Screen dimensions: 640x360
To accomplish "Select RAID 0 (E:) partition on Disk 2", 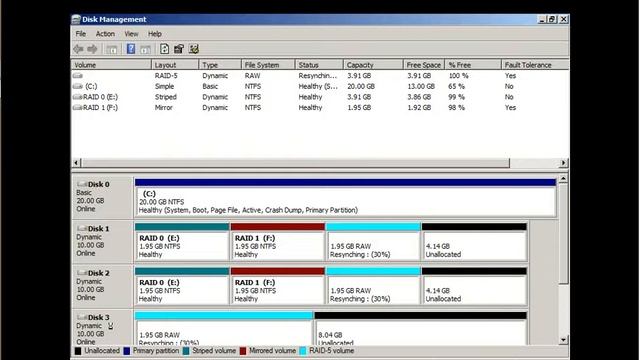I will point(182,287).
